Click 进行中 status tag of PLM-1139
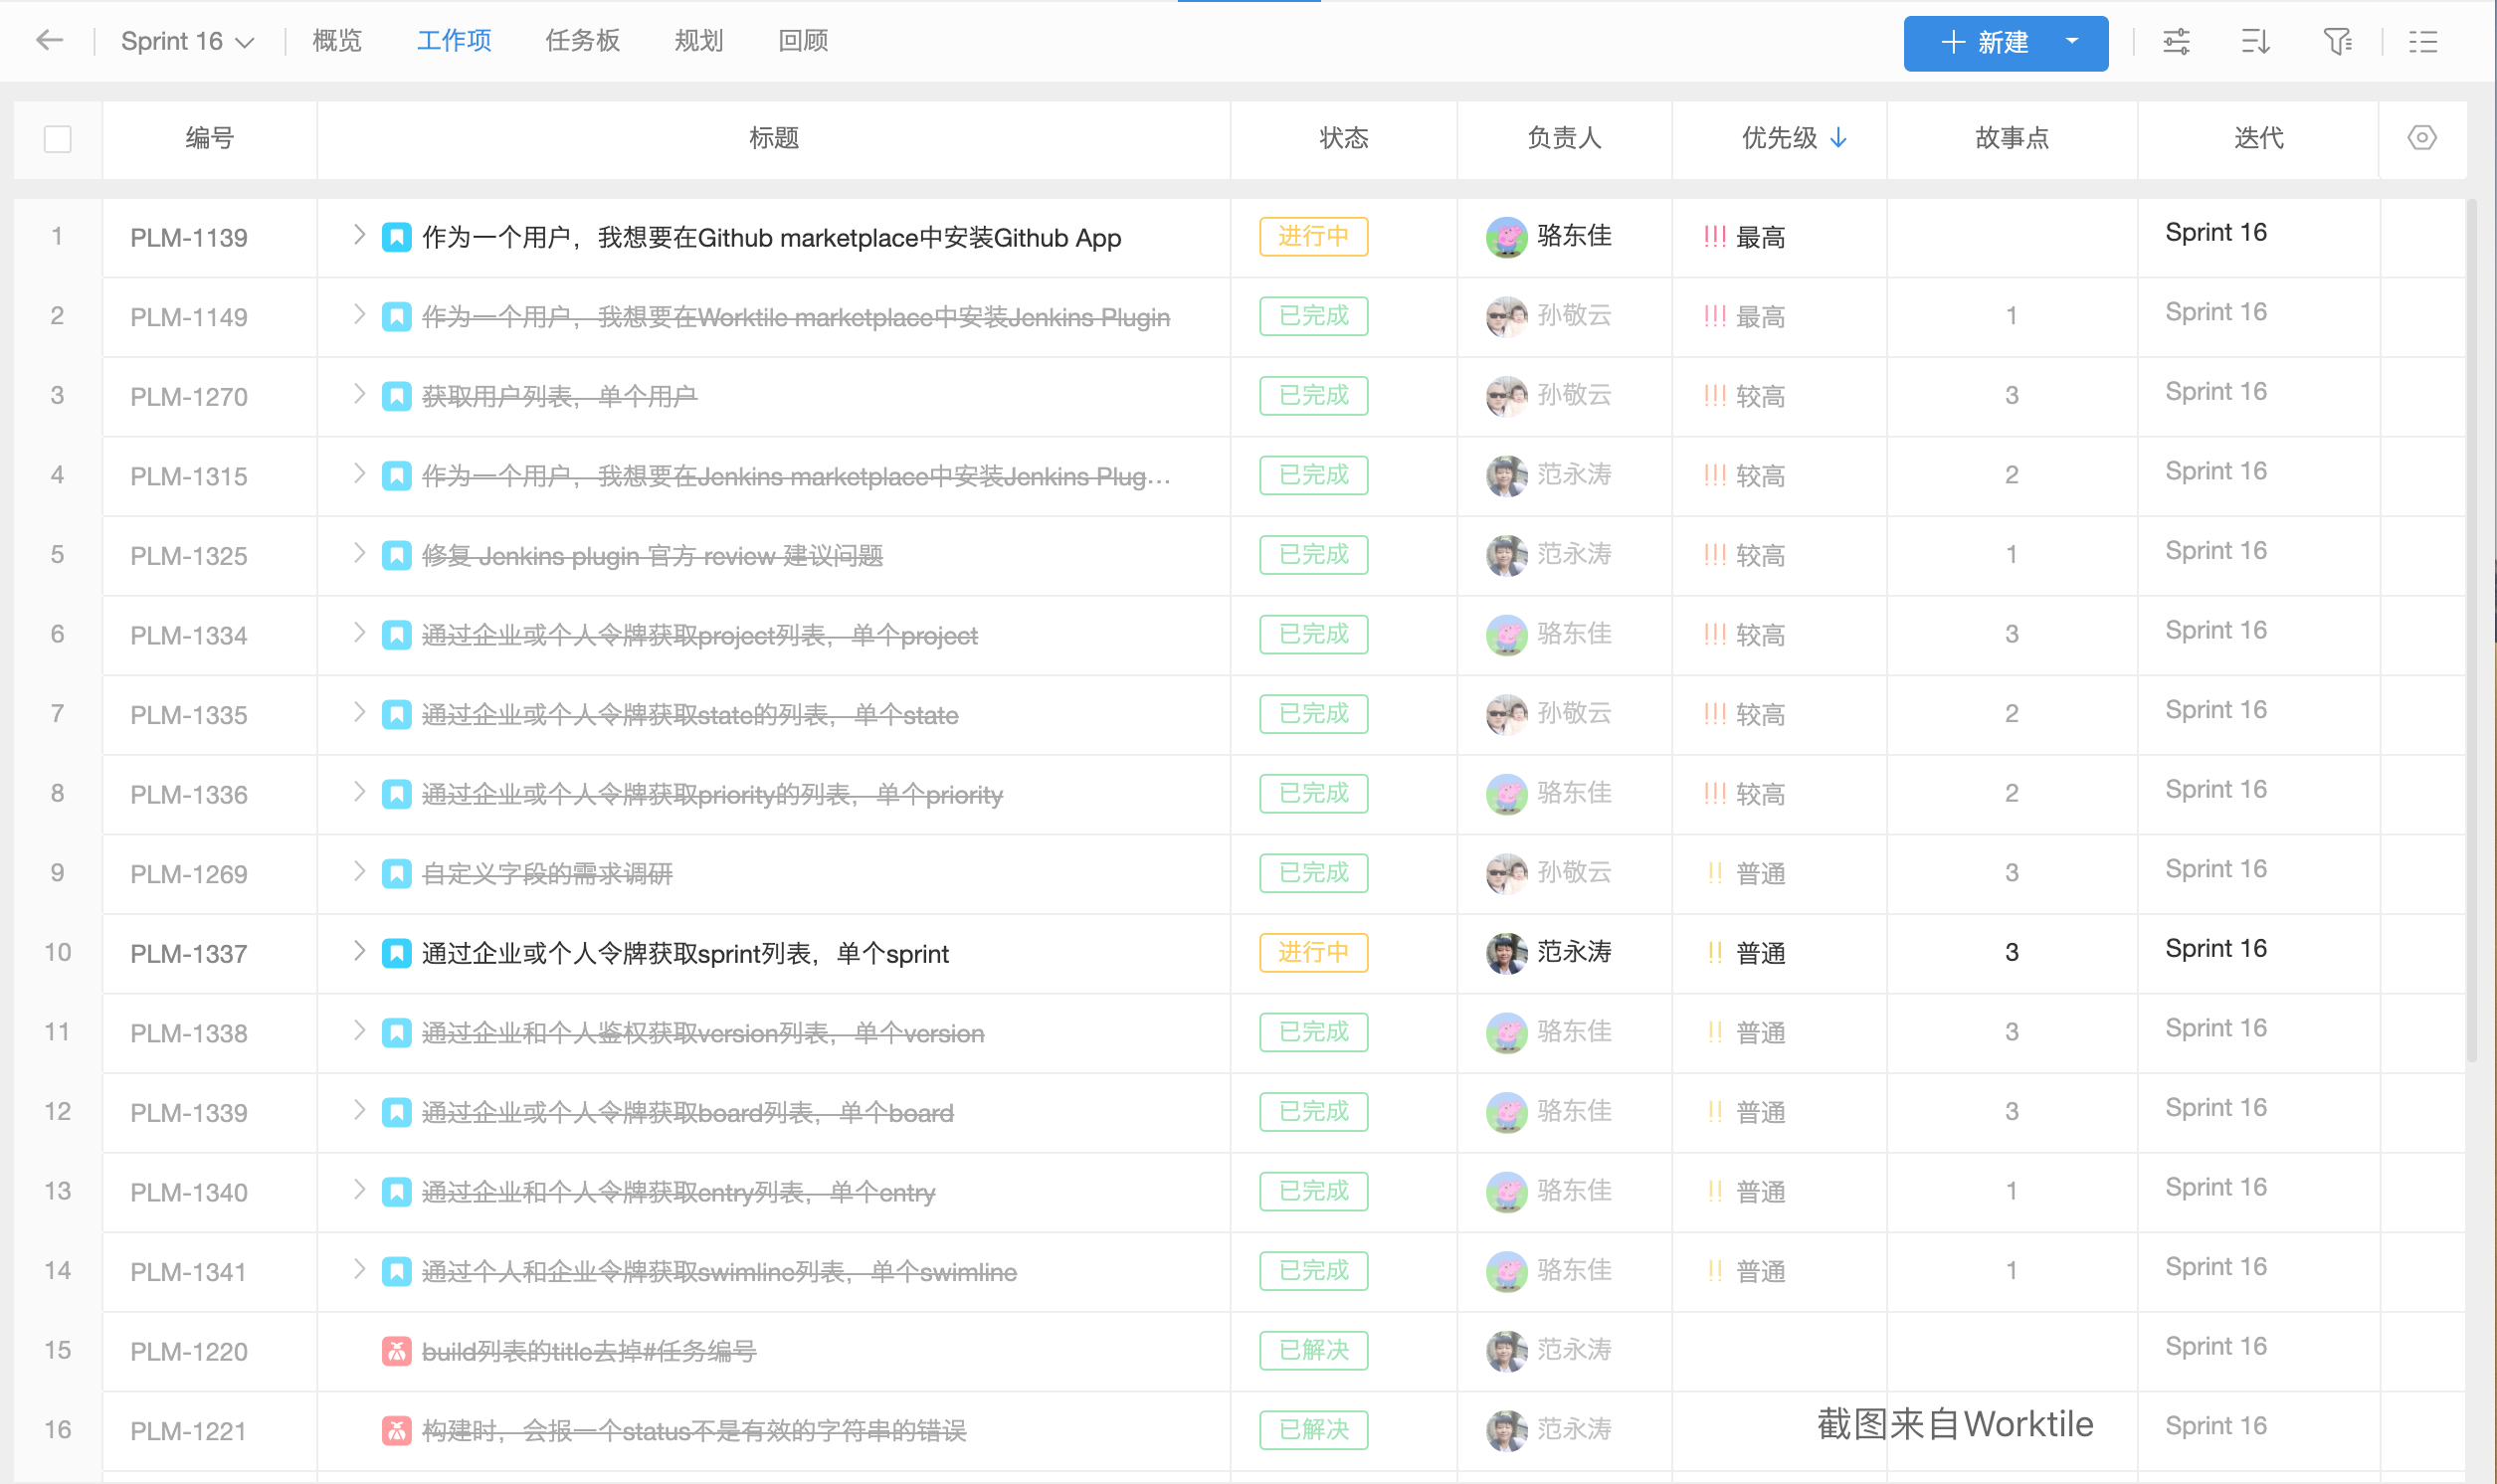Image resolution: width=2497 pixels, height=1484 pixels. [x=1312, y=237]
